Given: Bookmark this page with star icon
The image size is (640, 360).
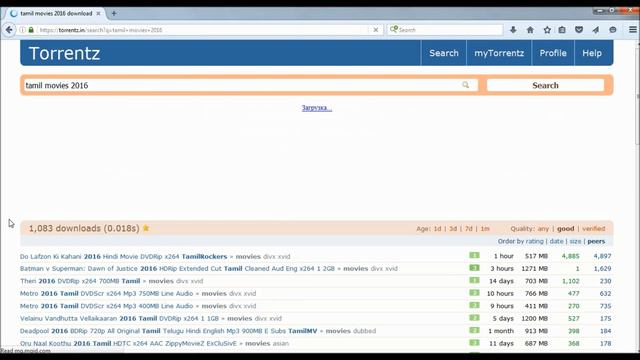Looking at the screenshot, I should click(x=547, y=30).
